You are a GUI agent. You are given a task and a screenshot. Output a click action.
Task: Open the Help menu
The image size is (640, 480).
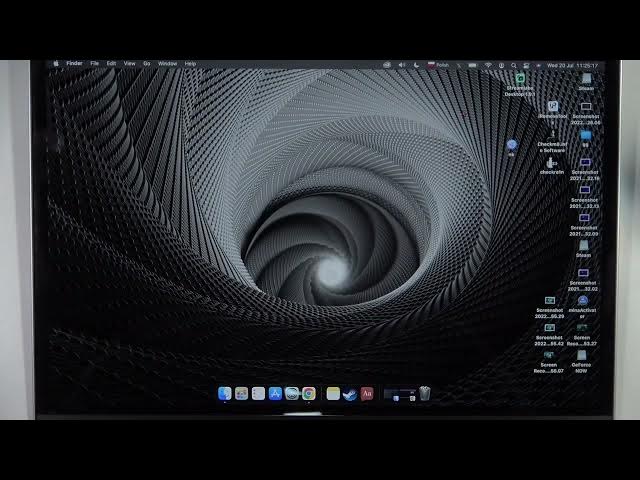tap(190, 64)
